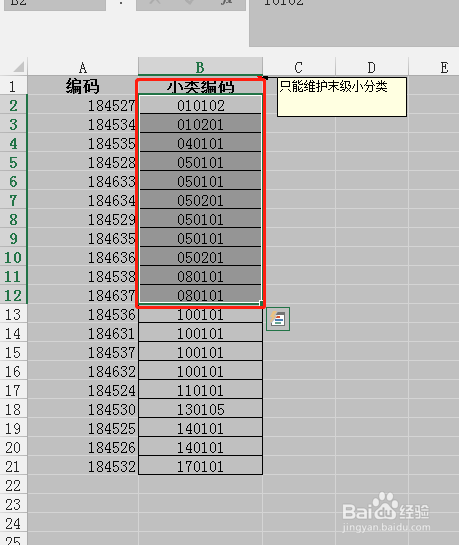Click the 100101 cell in row 13
The image size is (459, 545).
pyautogui.click(x=200, y=314)
